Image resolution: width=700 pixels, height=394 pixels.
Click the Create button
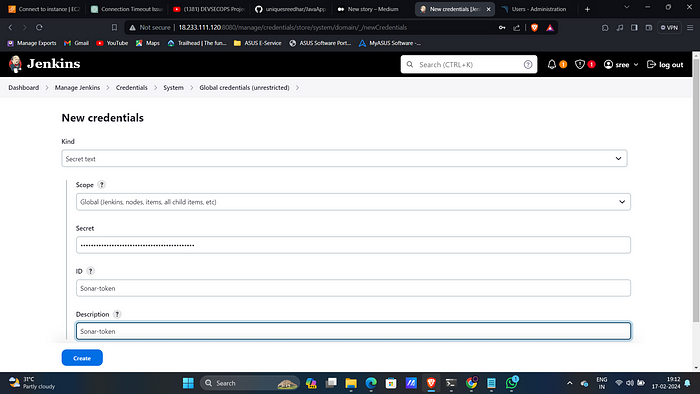click(82, 358)
